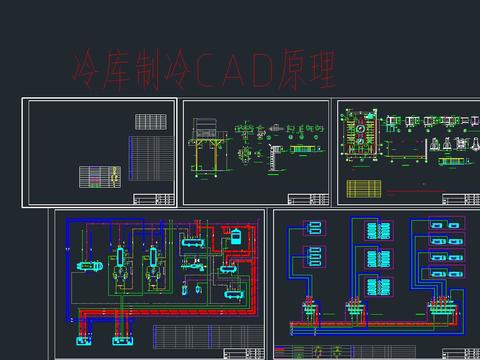
Task: Click the yellow table in top-right sheet
Action: [x=364, y=189]
